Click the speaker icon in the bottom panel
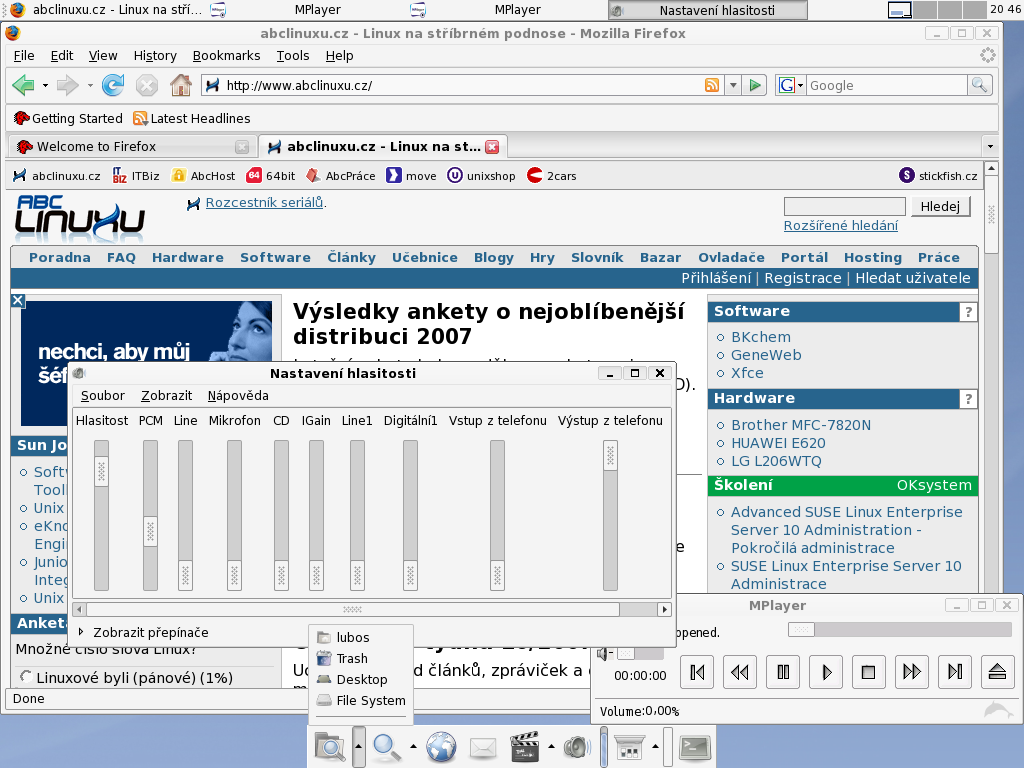 (x=577, y=747)
